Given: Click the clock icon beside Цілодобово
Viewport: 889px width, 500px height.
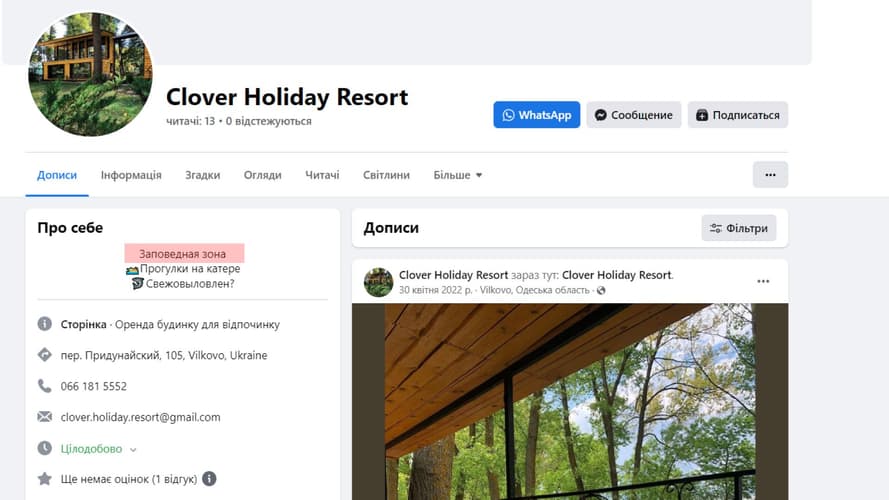Looking at the screenshot, I should click(x=44, y=448).
